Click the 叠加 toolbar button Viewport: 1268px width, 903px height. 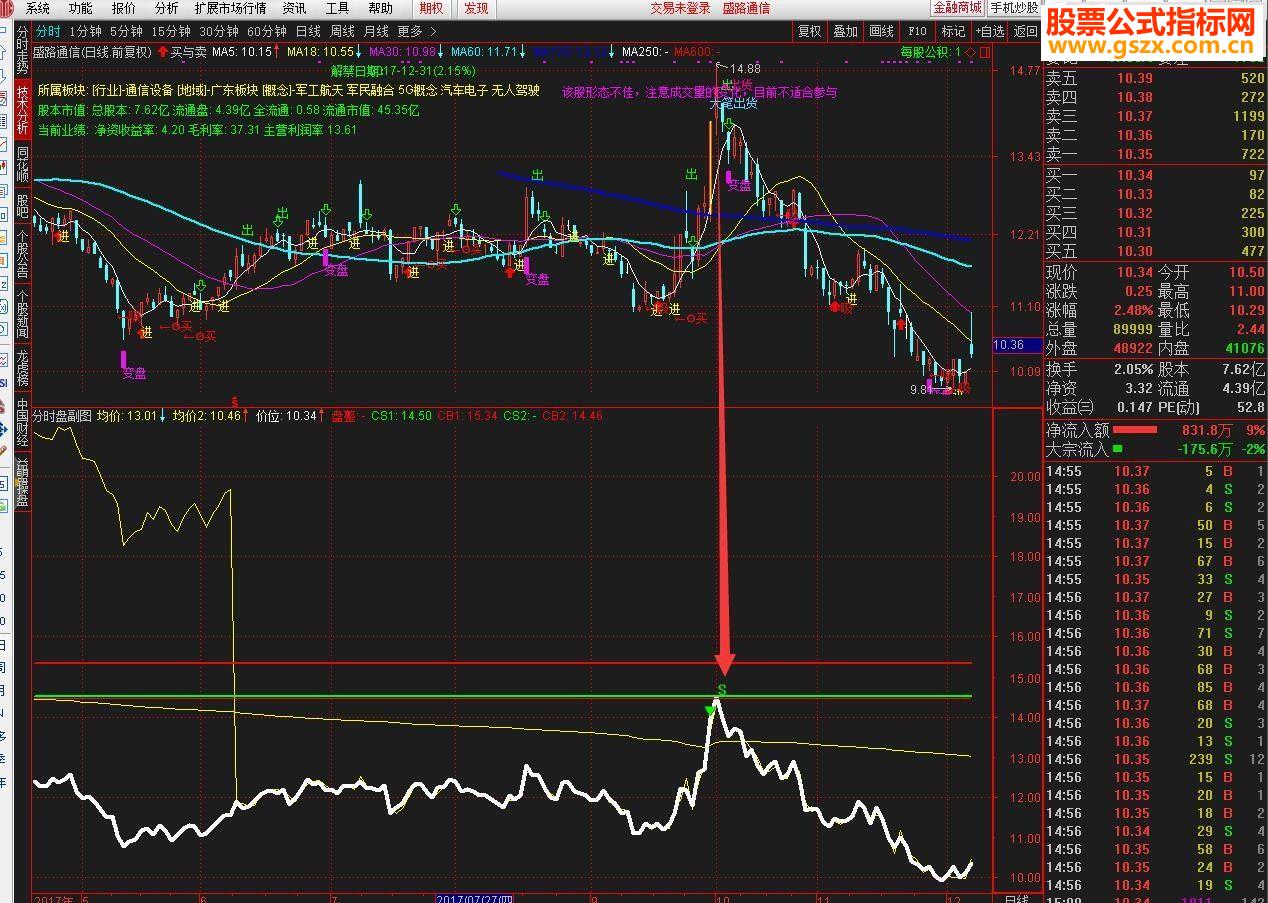(845, 32)
